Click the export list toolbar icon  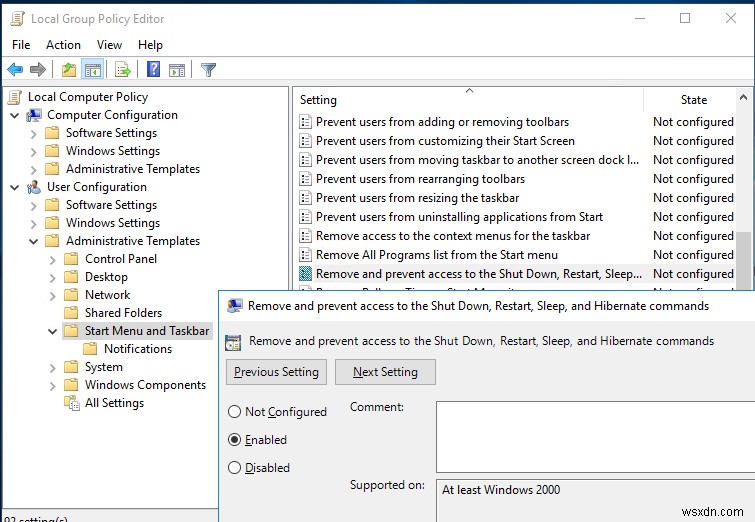point(123,70)
